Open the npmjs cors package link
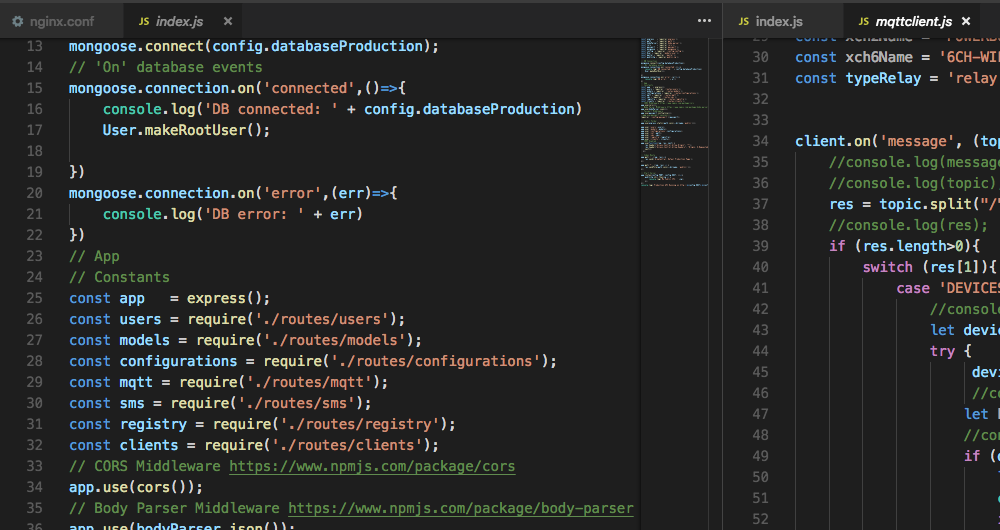1000x530 pixels. coord(372,466)
